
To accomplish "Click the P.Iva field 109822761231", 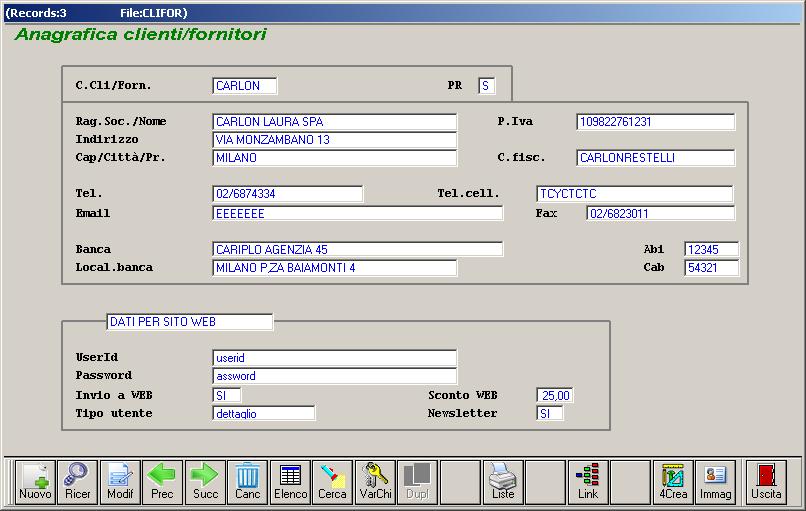I will point(655,122).
